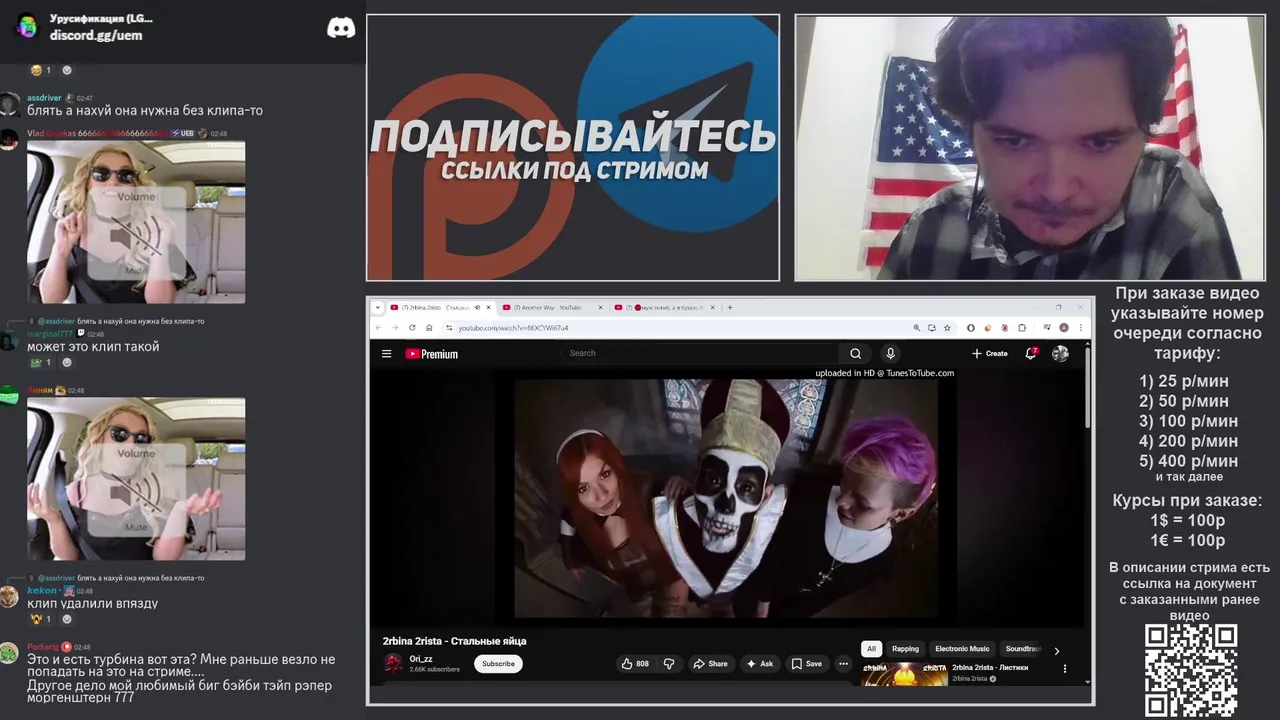Select the Electronic Music filter chip
Viewport: 1280px width, 720px height.
tap(962, 649)
